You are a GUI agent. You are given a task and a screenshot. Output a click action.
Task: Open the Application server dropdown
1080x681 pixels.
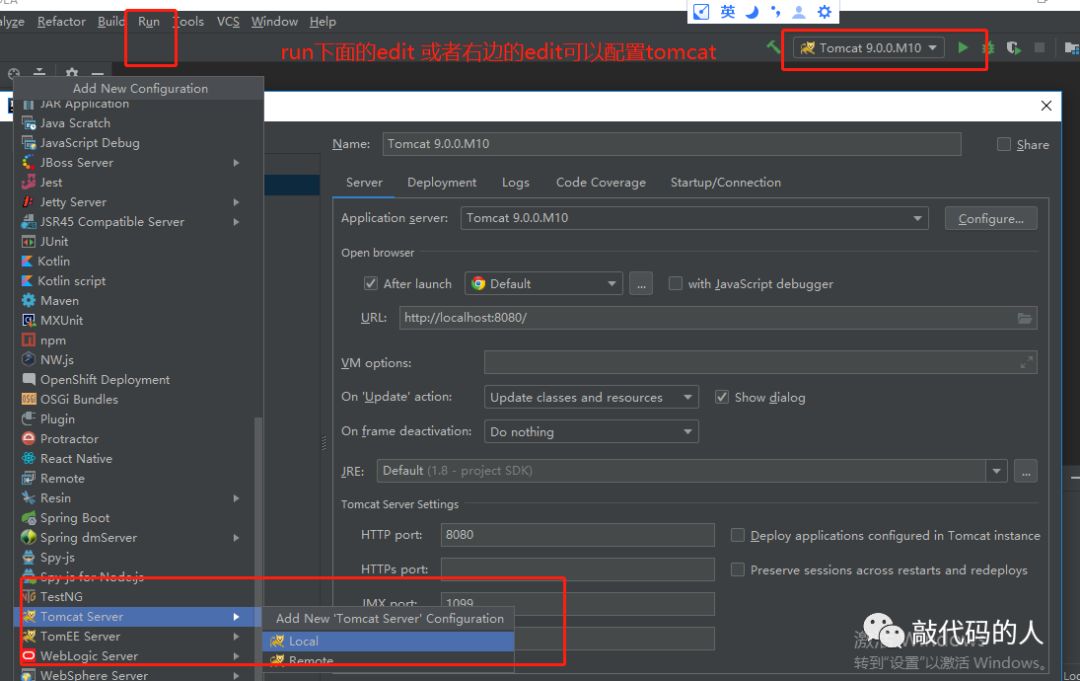coord(694,218)
